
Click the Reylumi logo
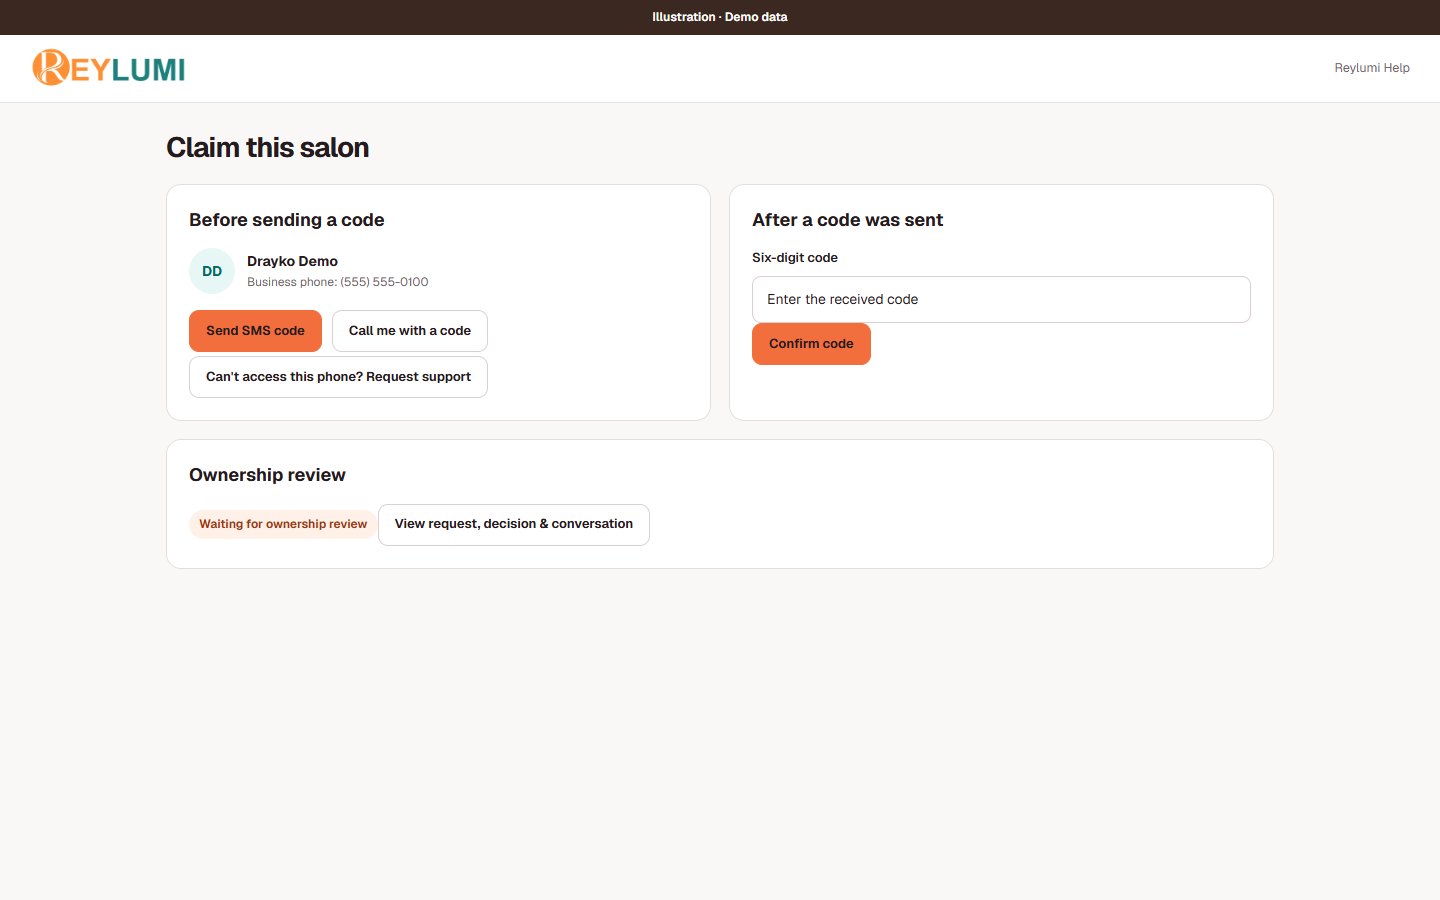(x=109, y=68)
